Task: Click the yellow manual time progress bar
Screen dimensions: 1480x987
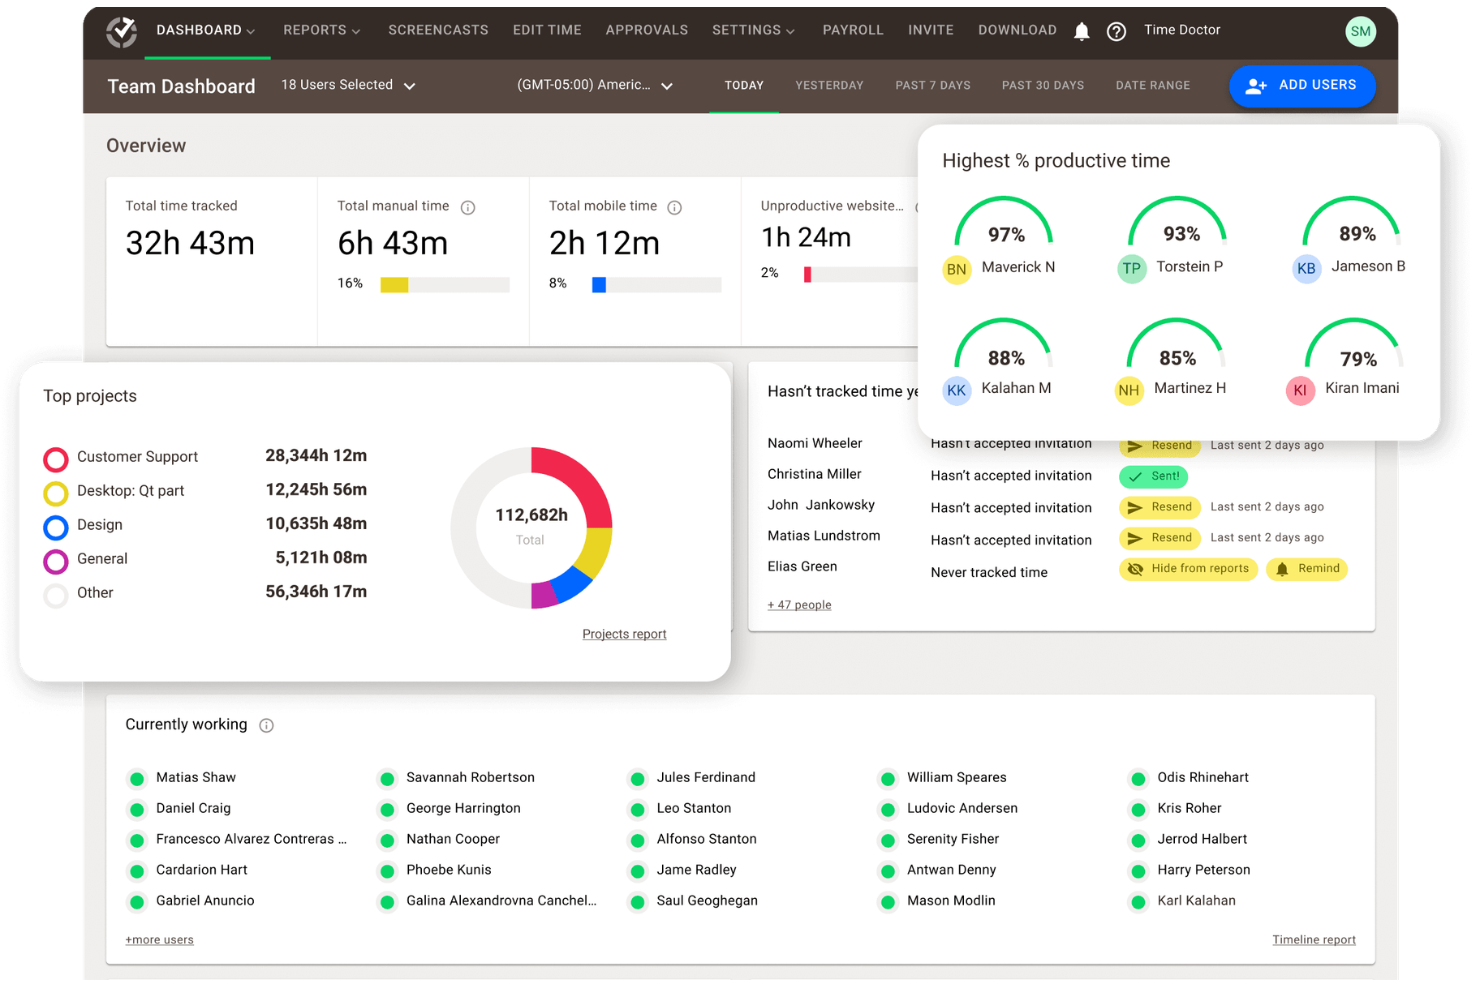Action: pyautogui.click(x=394, y=284)
